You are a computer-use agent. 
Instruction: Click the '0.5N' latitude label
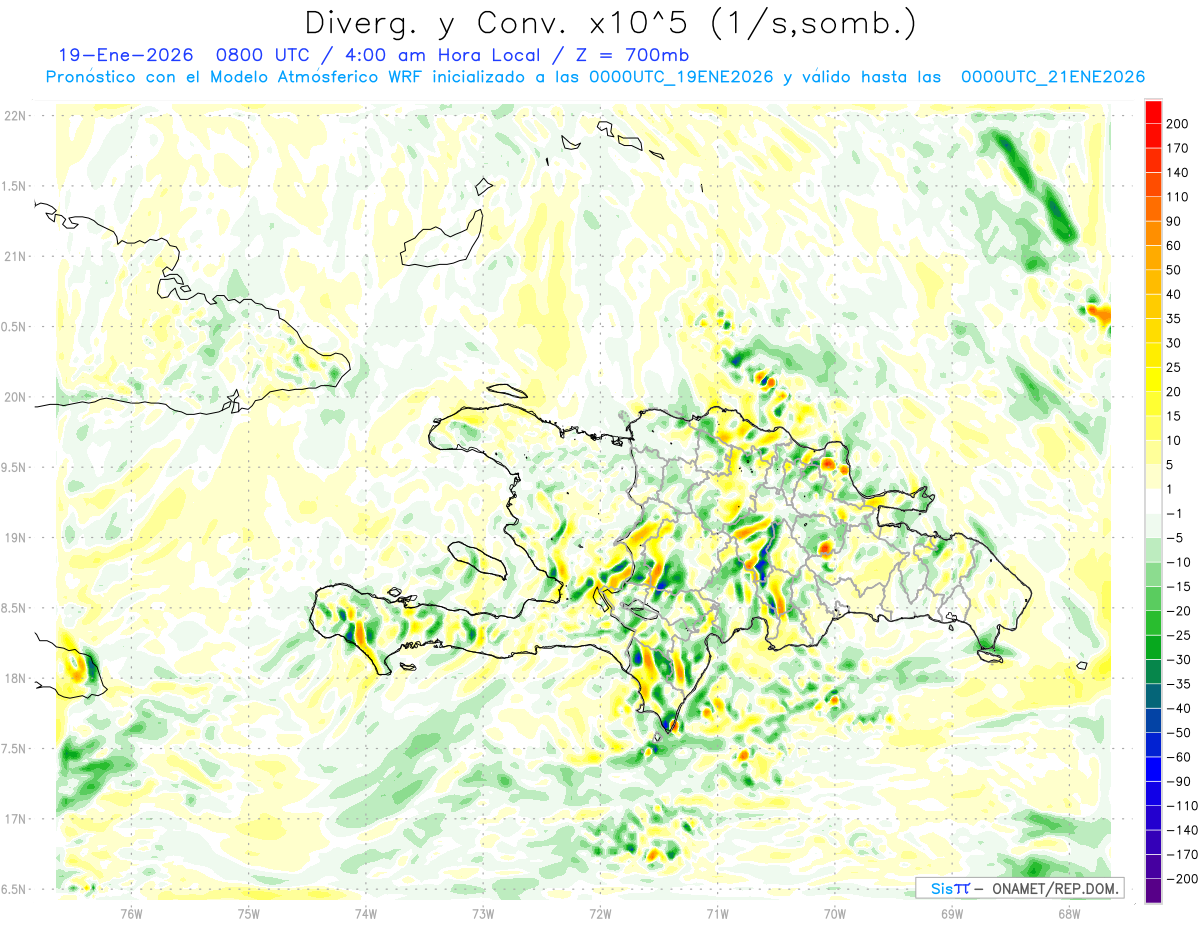[14, 327]
